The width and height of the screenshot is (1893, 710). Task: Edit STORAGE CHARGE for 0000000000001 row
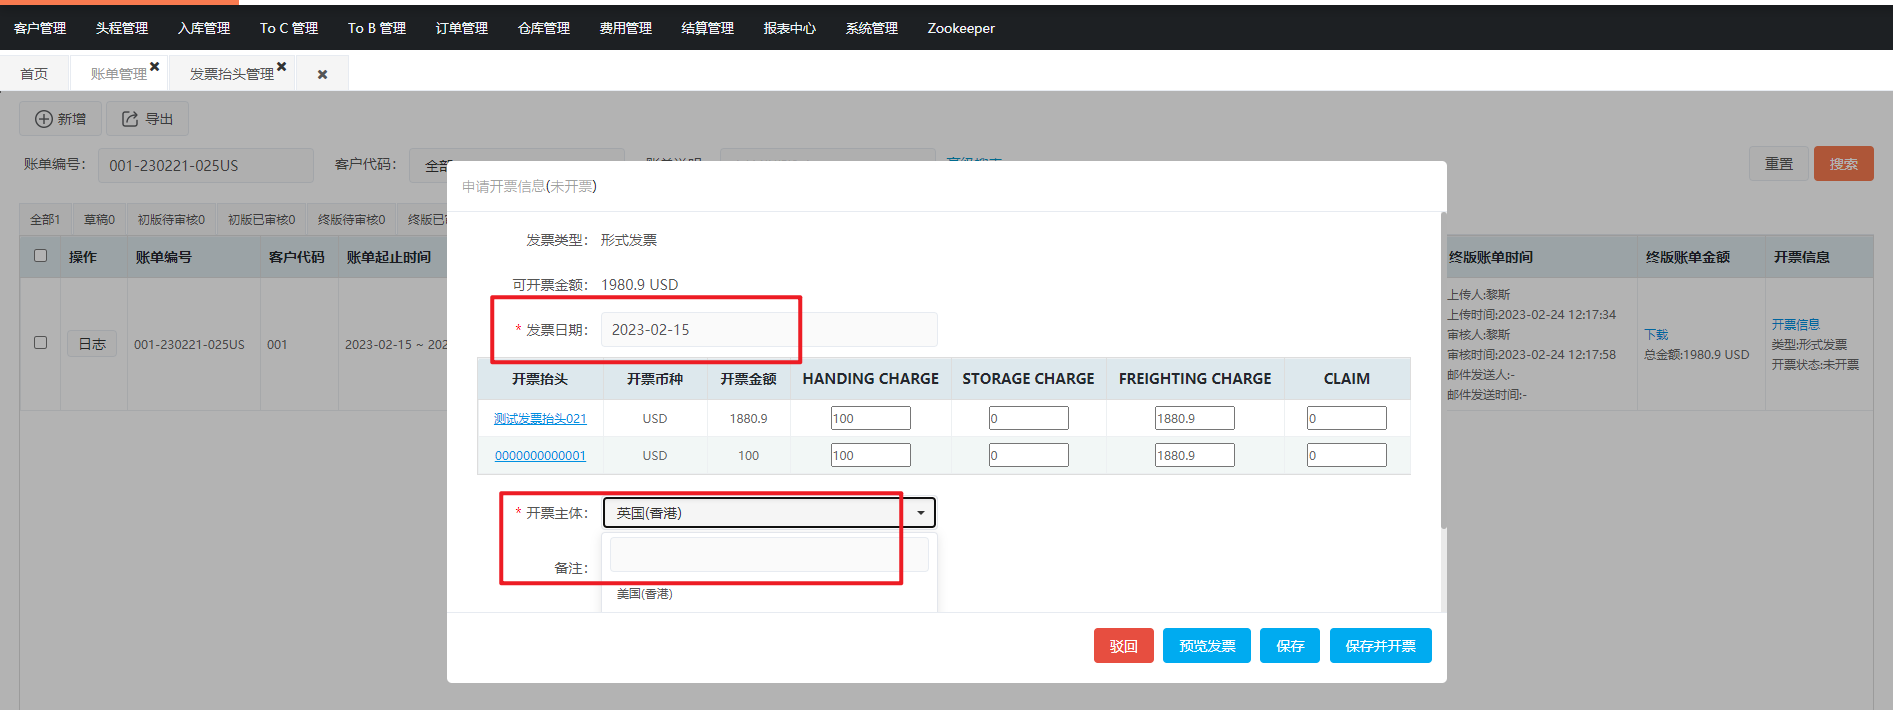tap(1028, 455)
